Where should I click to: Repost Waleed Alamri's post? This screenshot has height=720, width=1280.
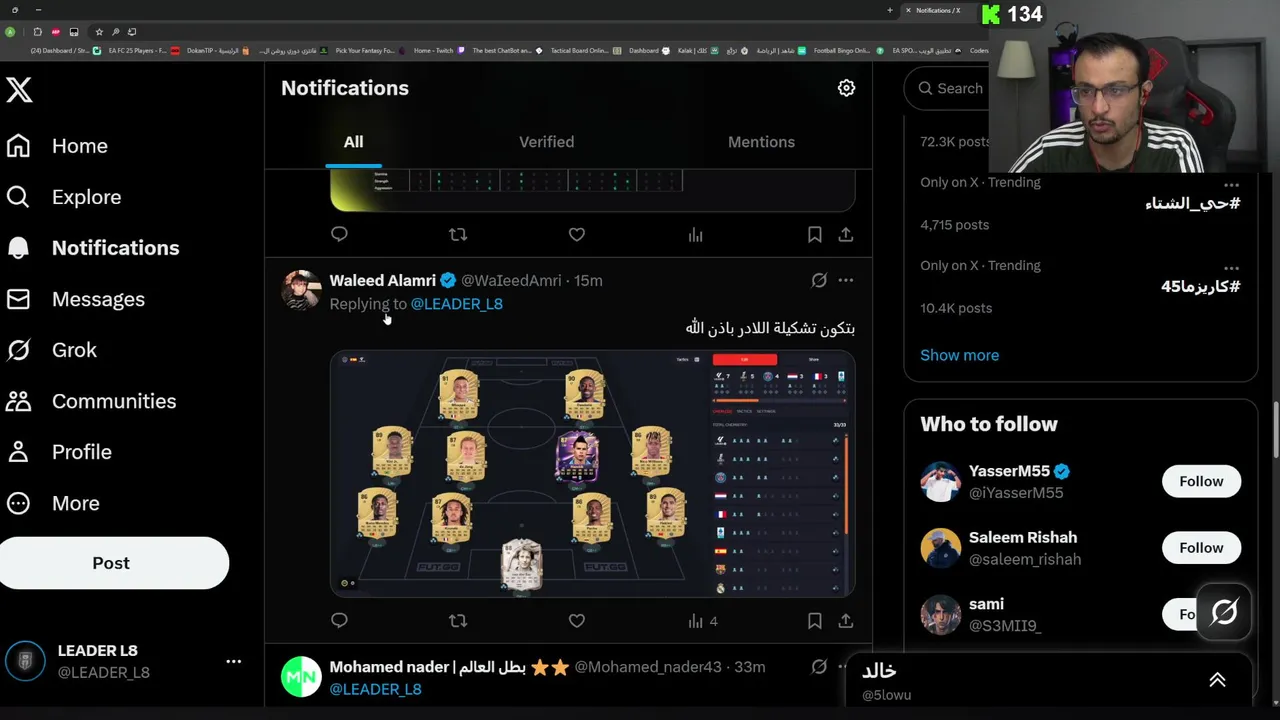(458, 621)
